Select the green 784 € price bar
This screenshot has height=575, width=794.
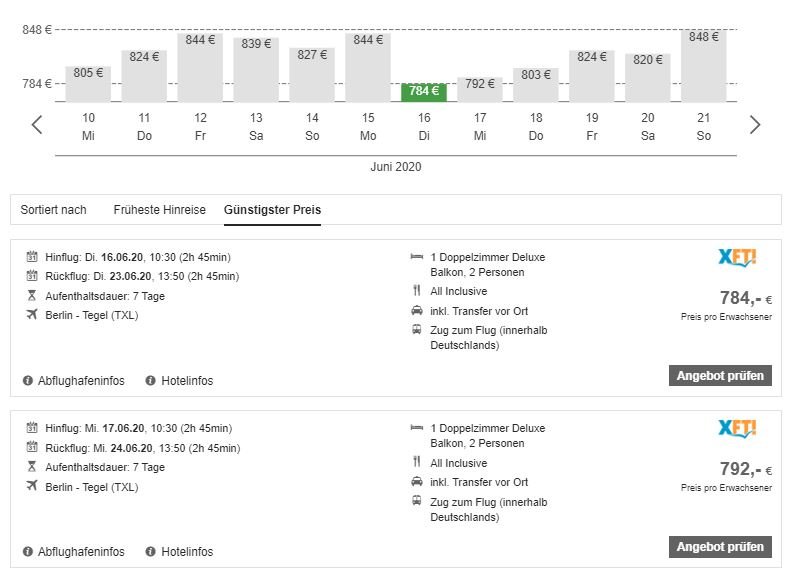coord(424,92)
